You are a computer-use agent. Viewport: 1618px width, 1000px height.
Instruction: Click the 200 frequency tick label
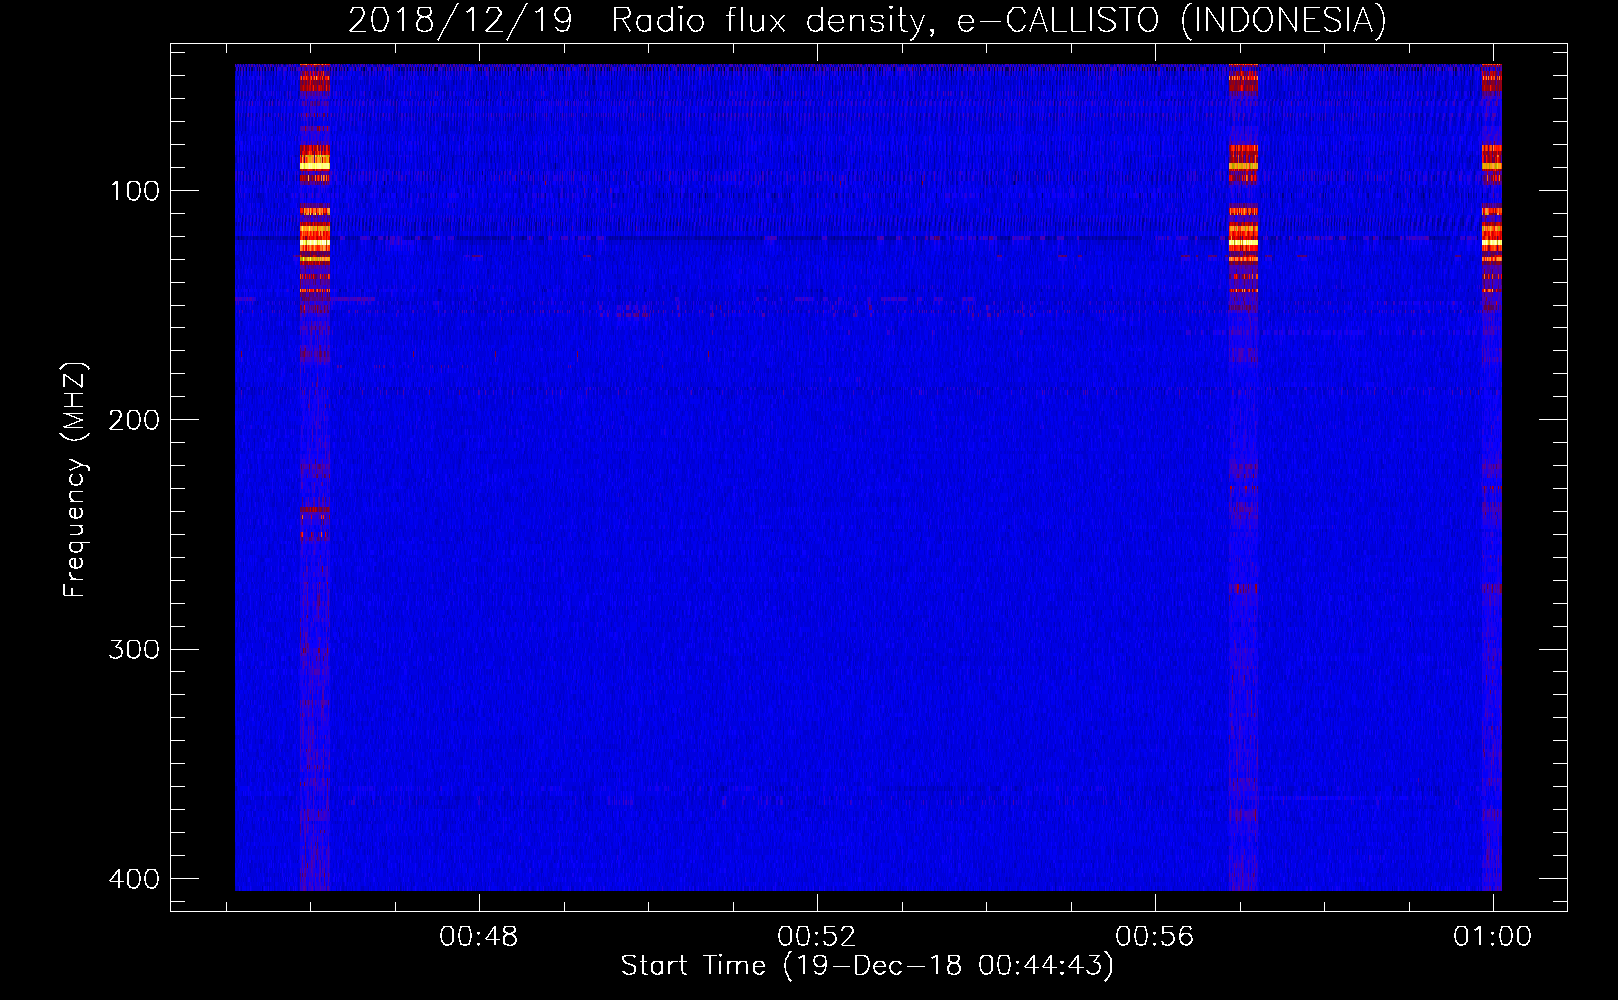pos(134,420)
